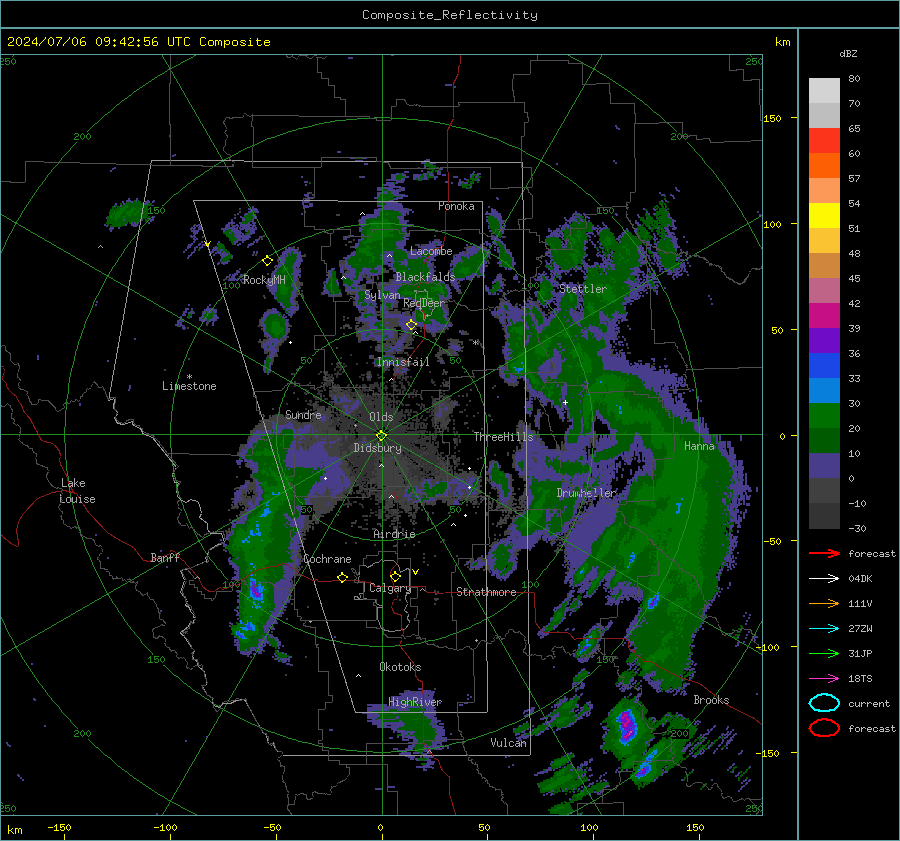Click the magenta 18TS arrow icon
900x841 pixels.
(824, 679)
